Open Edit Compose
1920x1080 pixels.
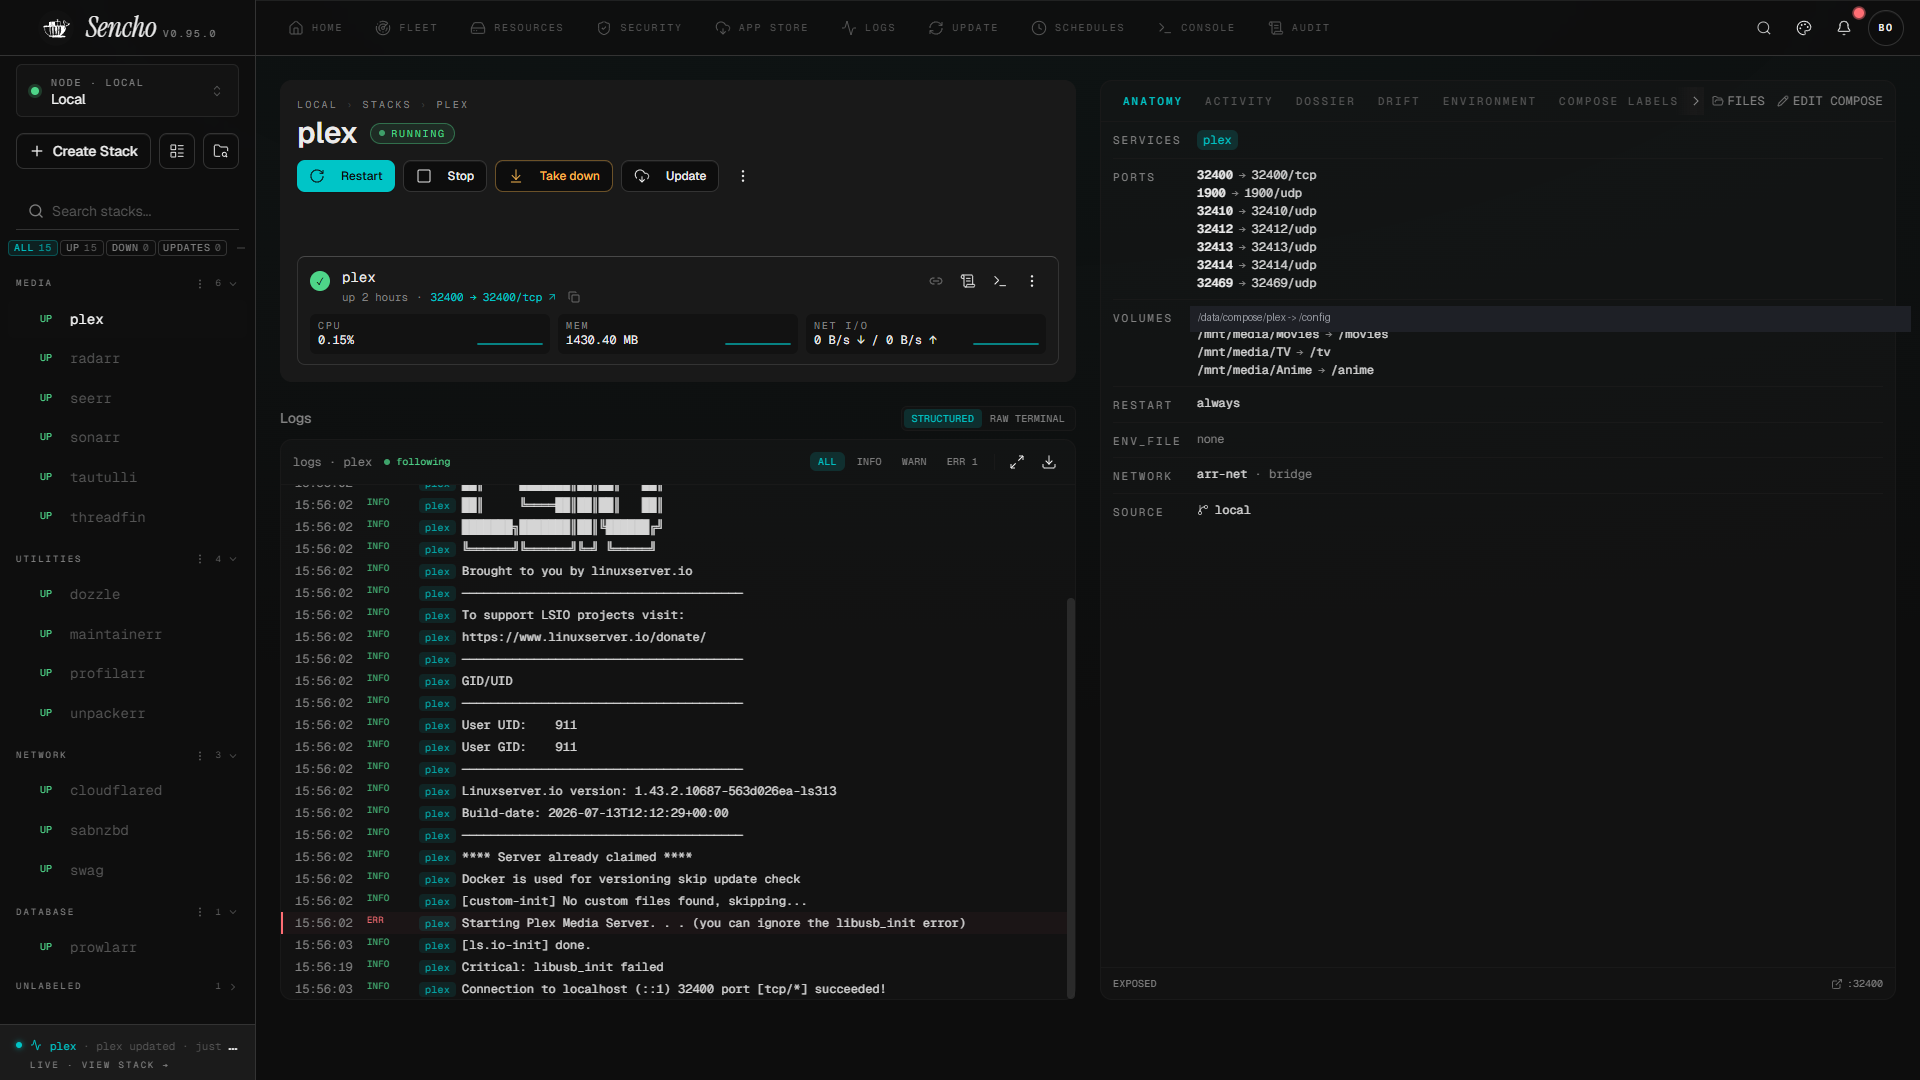pyautogui.click(x=1830, y=101)
